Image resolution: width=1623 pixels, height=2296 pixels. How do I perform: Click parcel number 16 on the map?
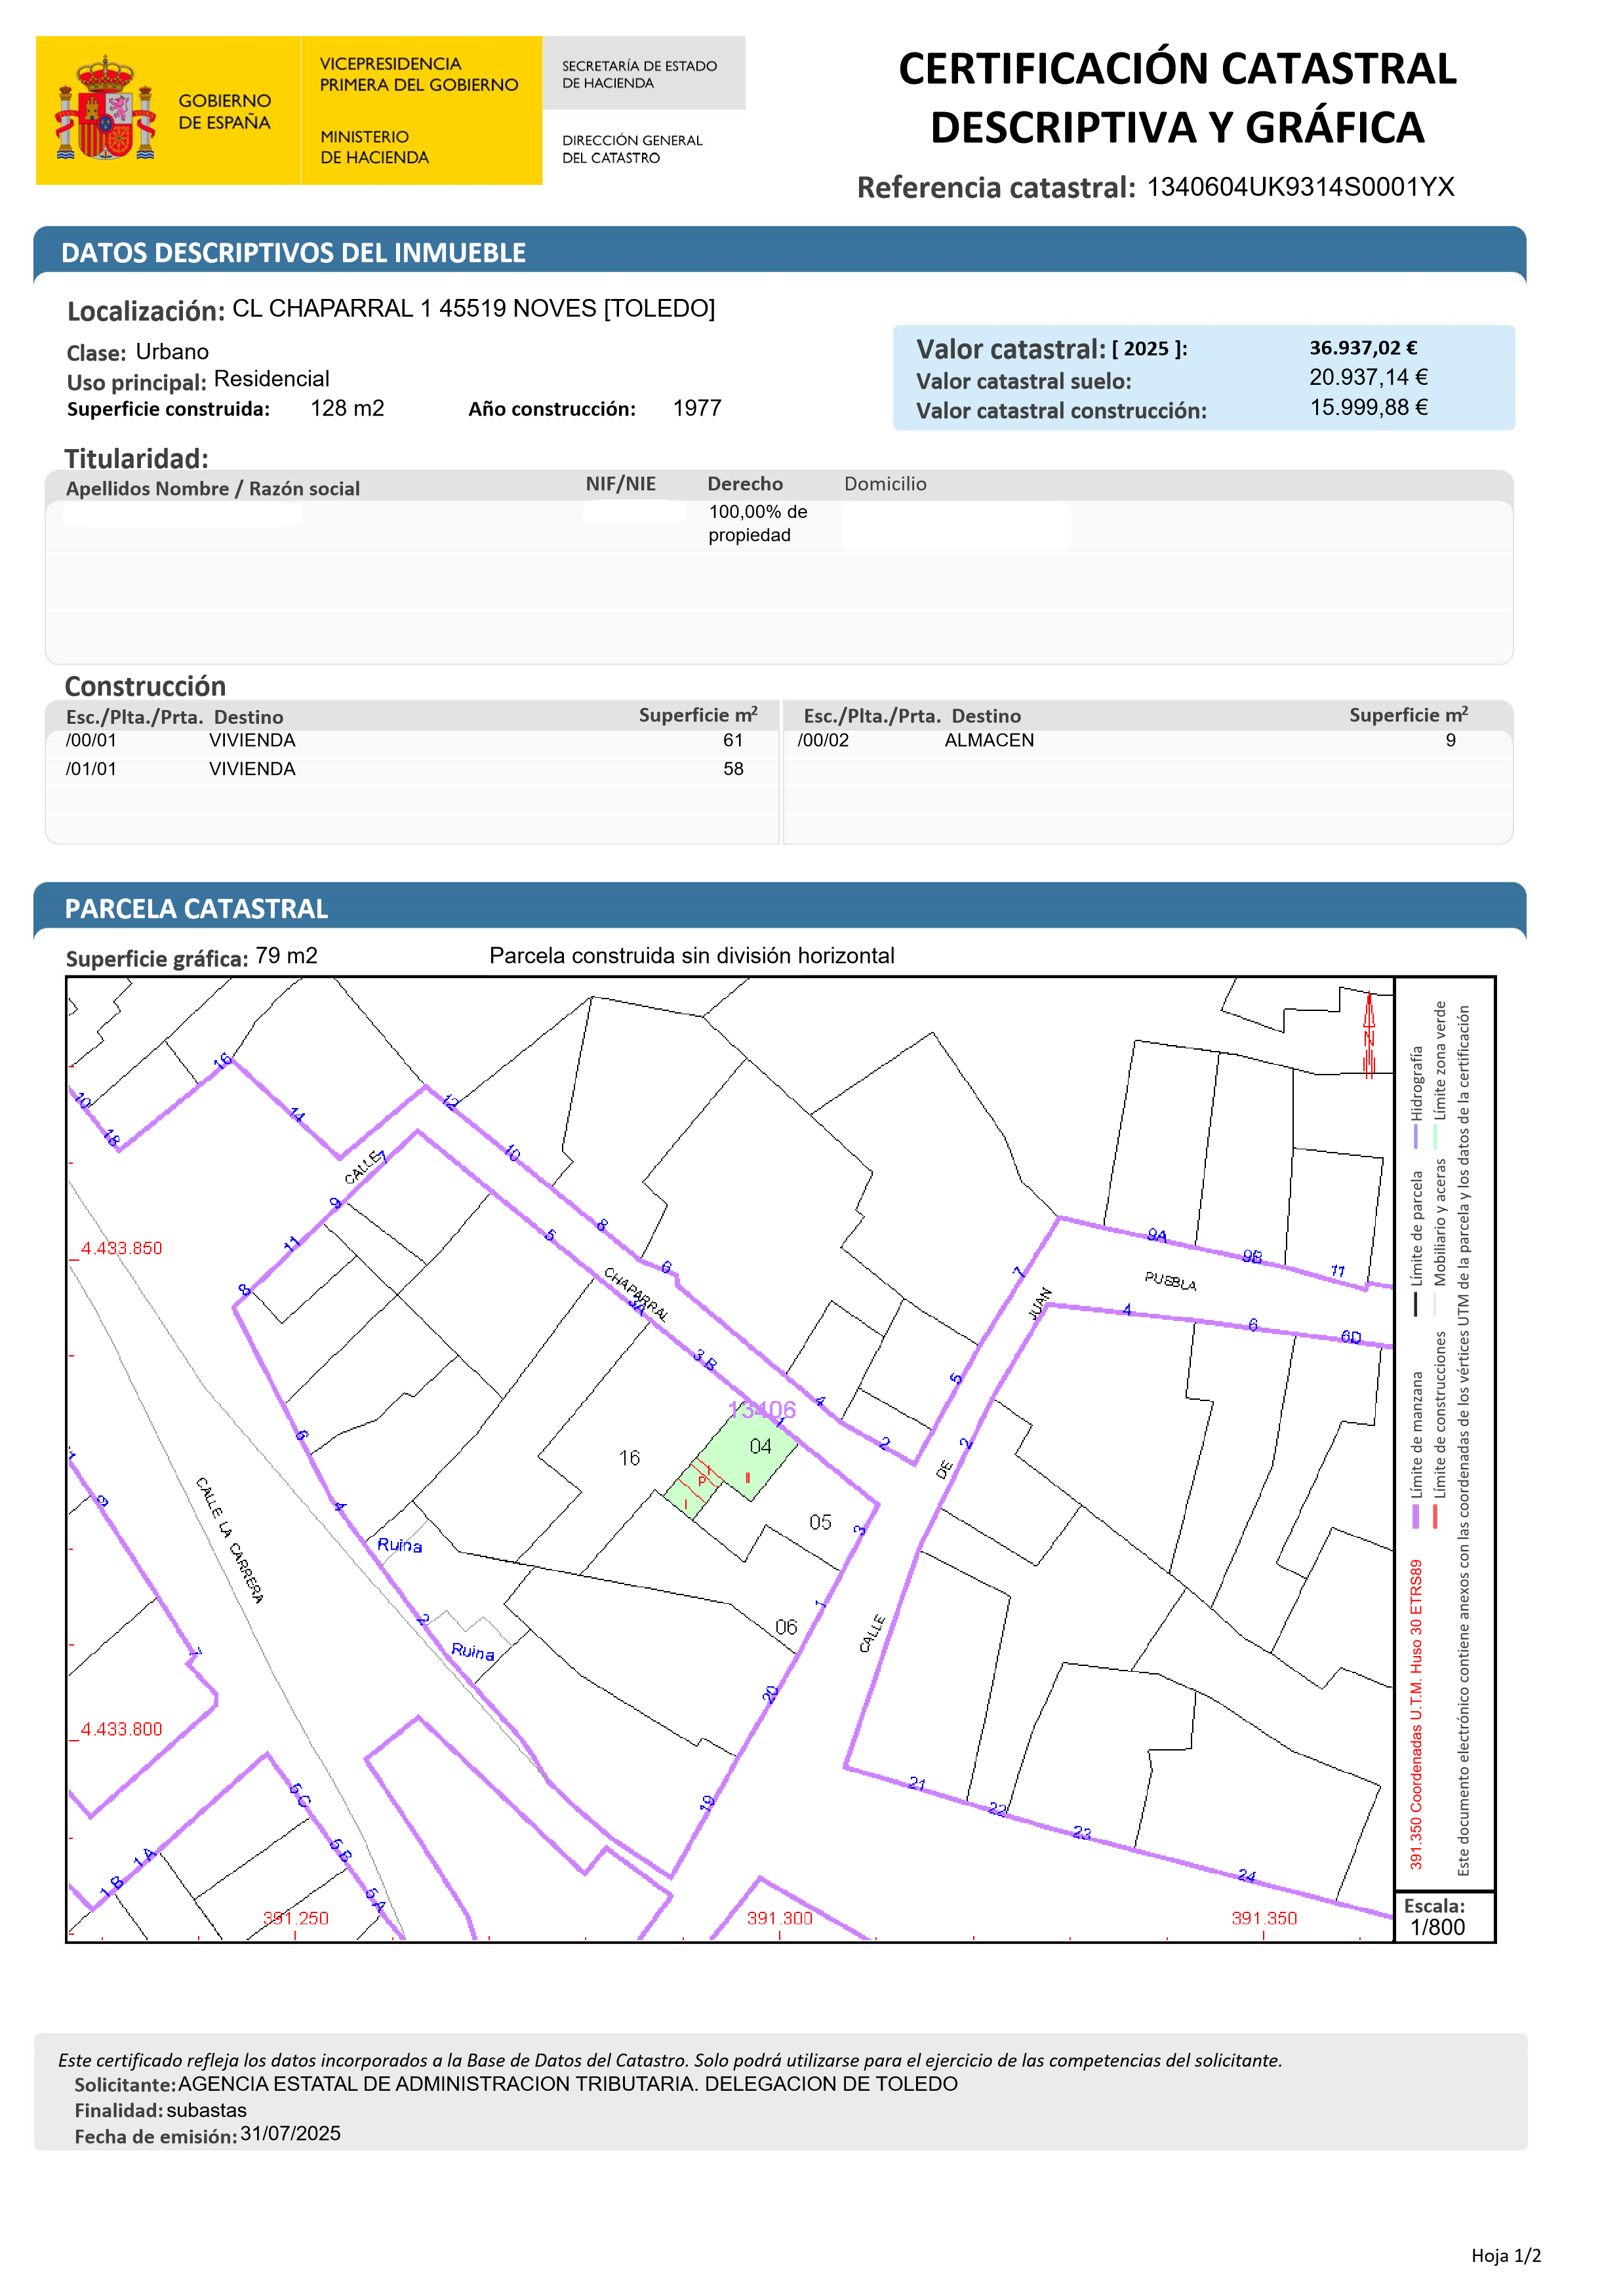(x=629, y=1458)
